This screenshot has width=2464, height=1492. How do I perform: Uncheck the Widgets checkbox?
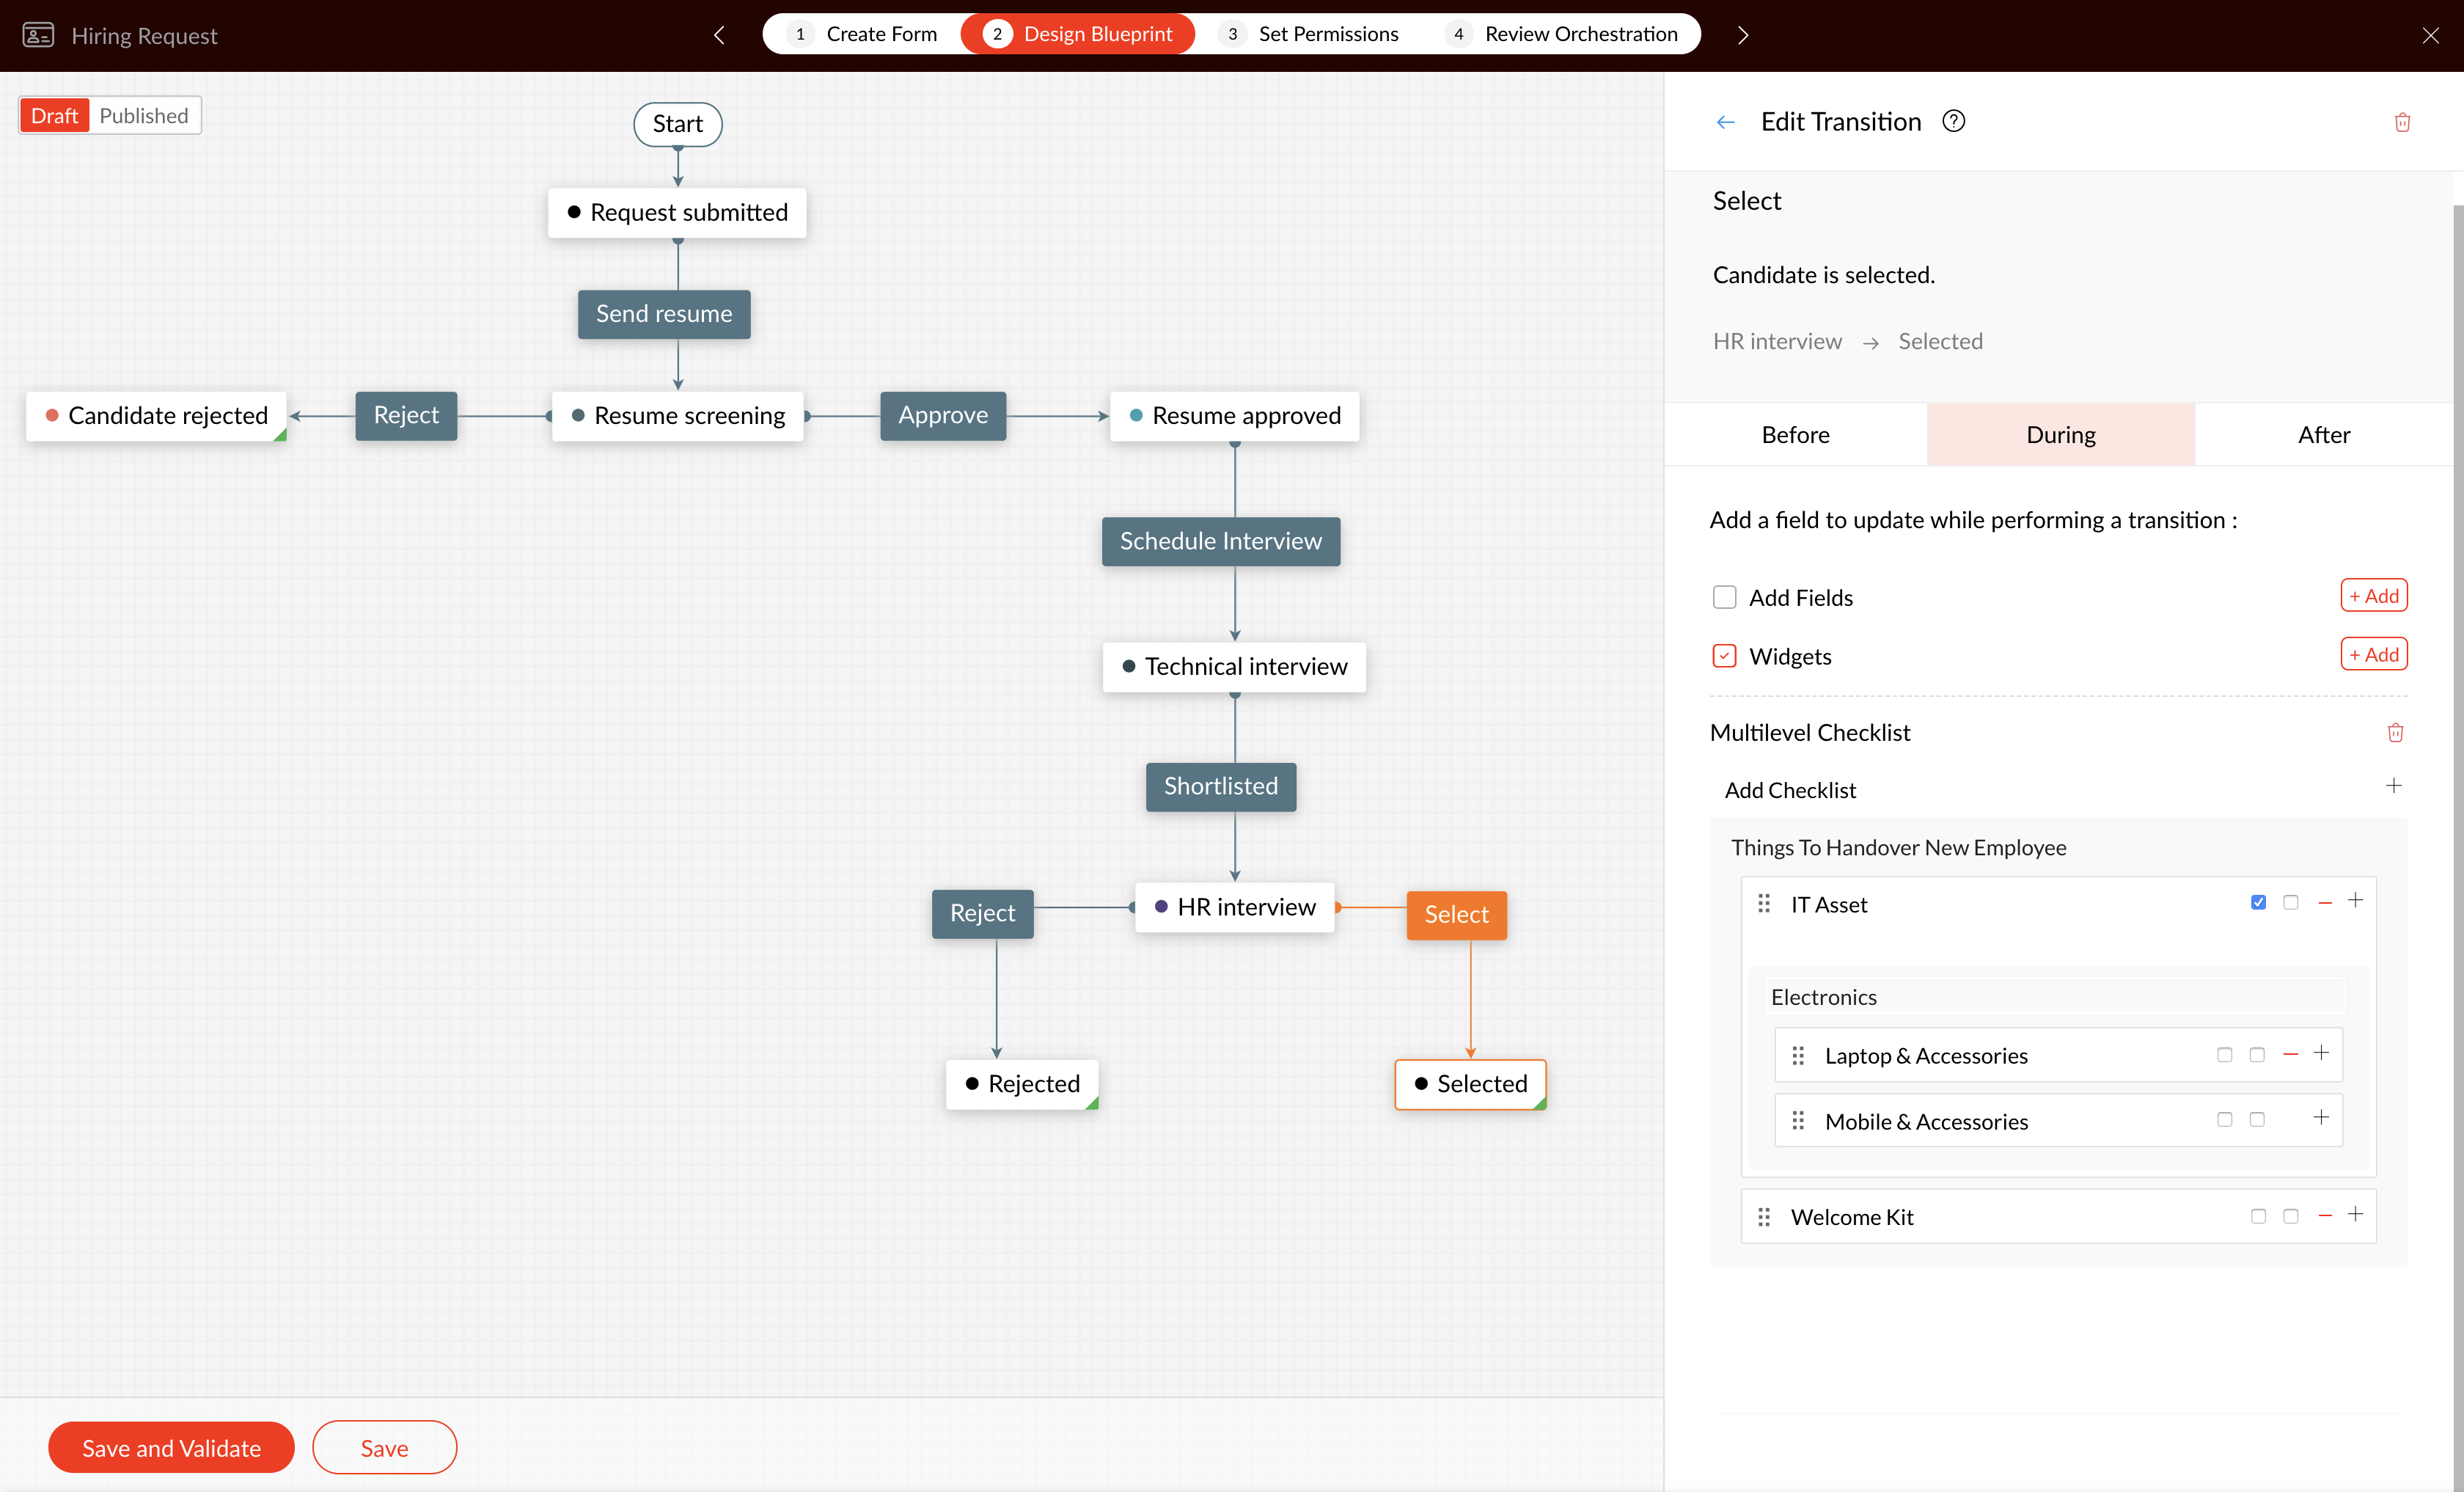[x=1725, y=656]
